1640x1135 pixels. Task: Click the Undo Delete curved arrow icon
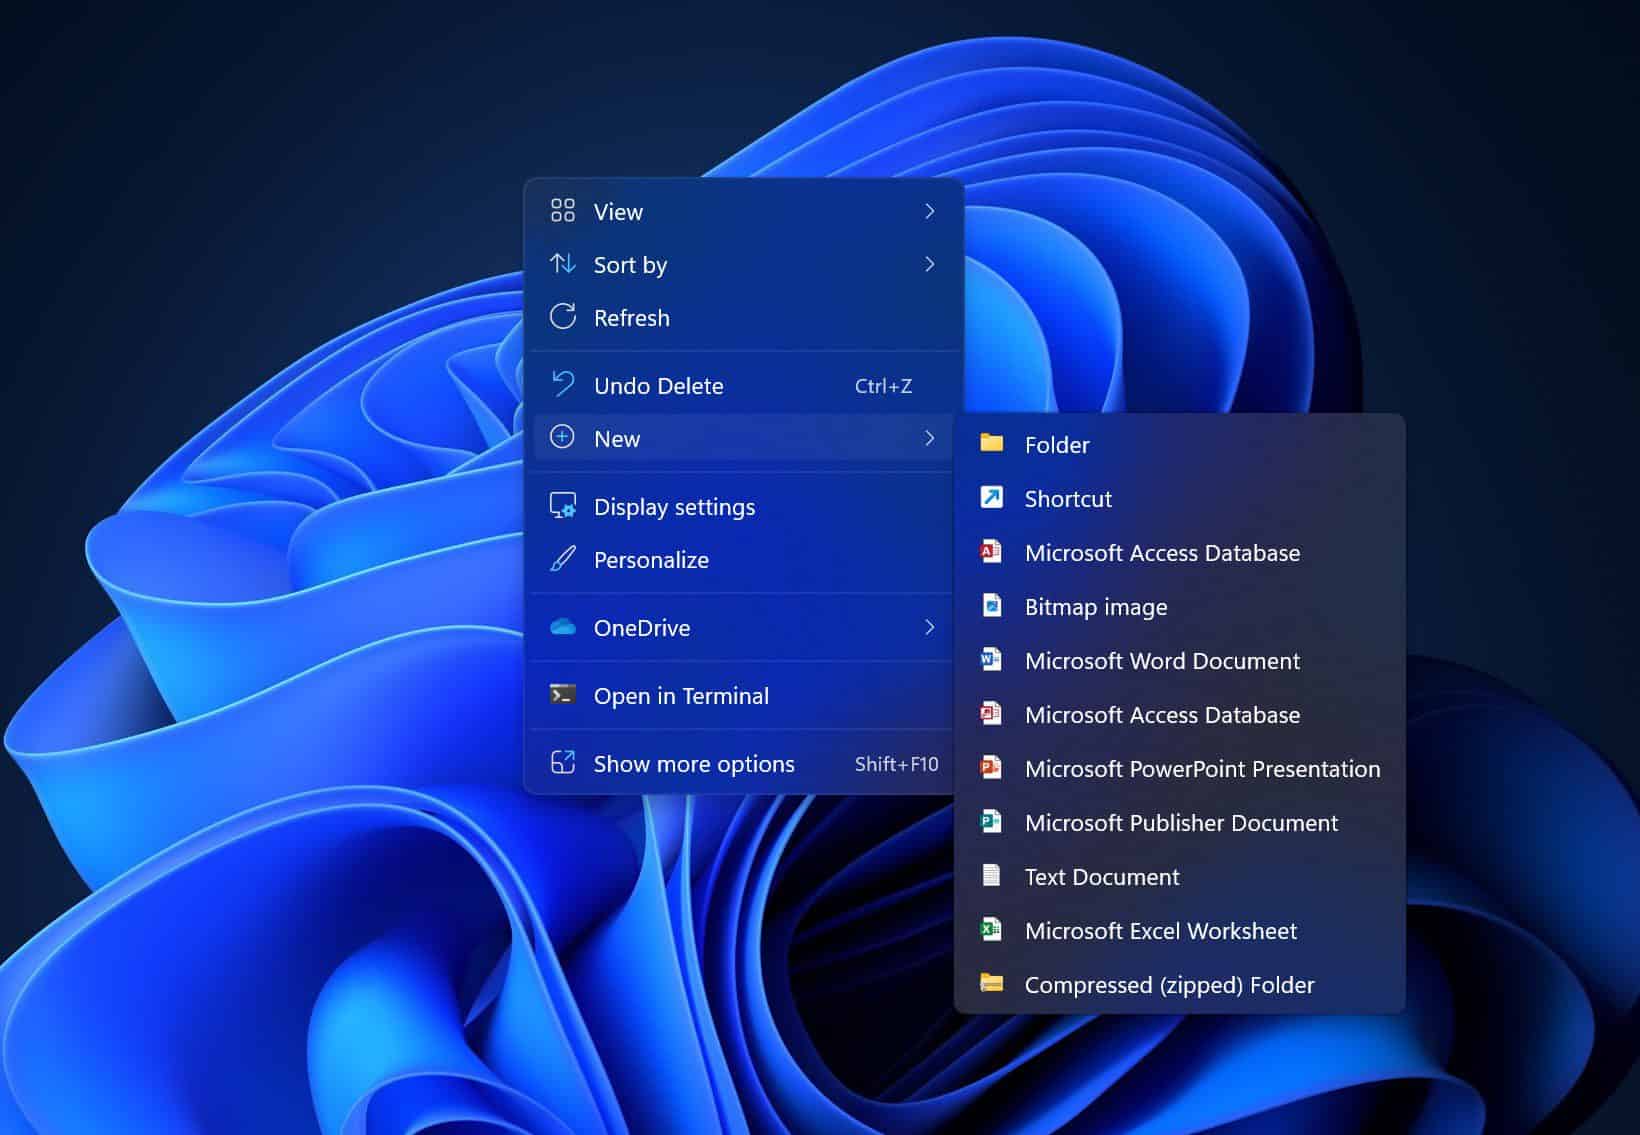click(x=563, y=384)
